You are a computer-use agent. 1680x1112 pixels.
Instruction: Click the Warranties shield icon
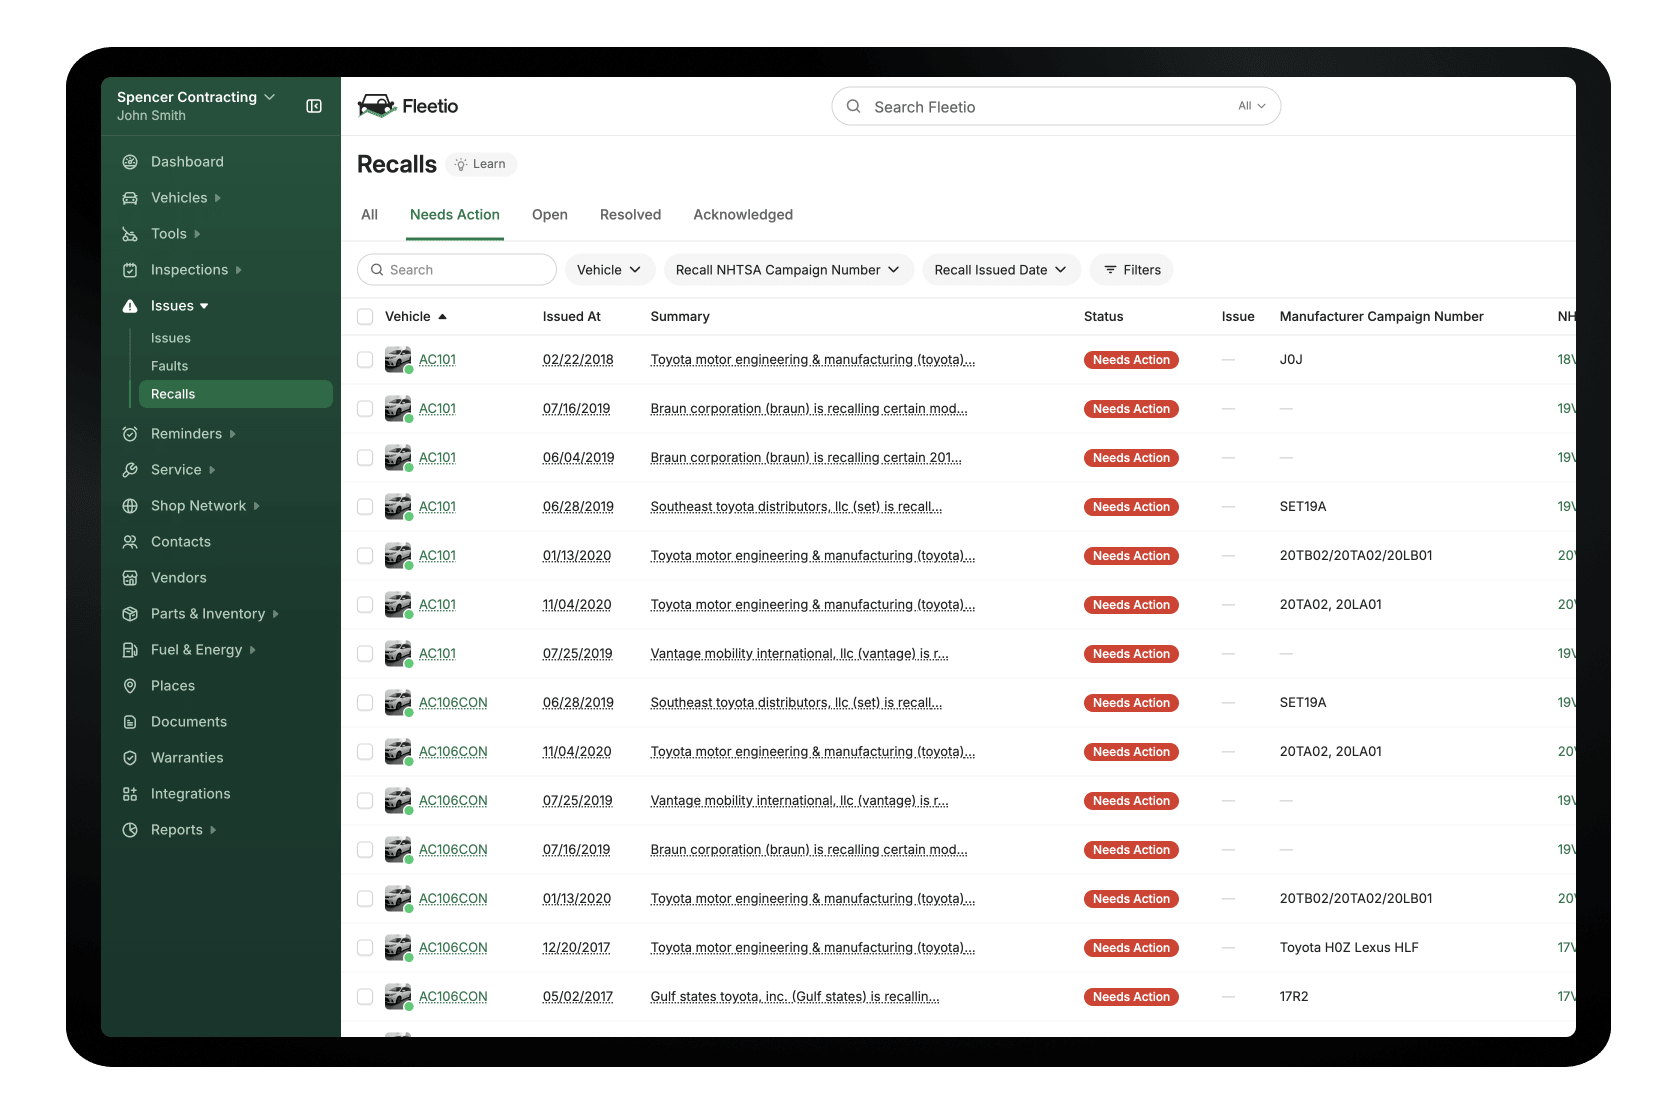click(130, 758)
